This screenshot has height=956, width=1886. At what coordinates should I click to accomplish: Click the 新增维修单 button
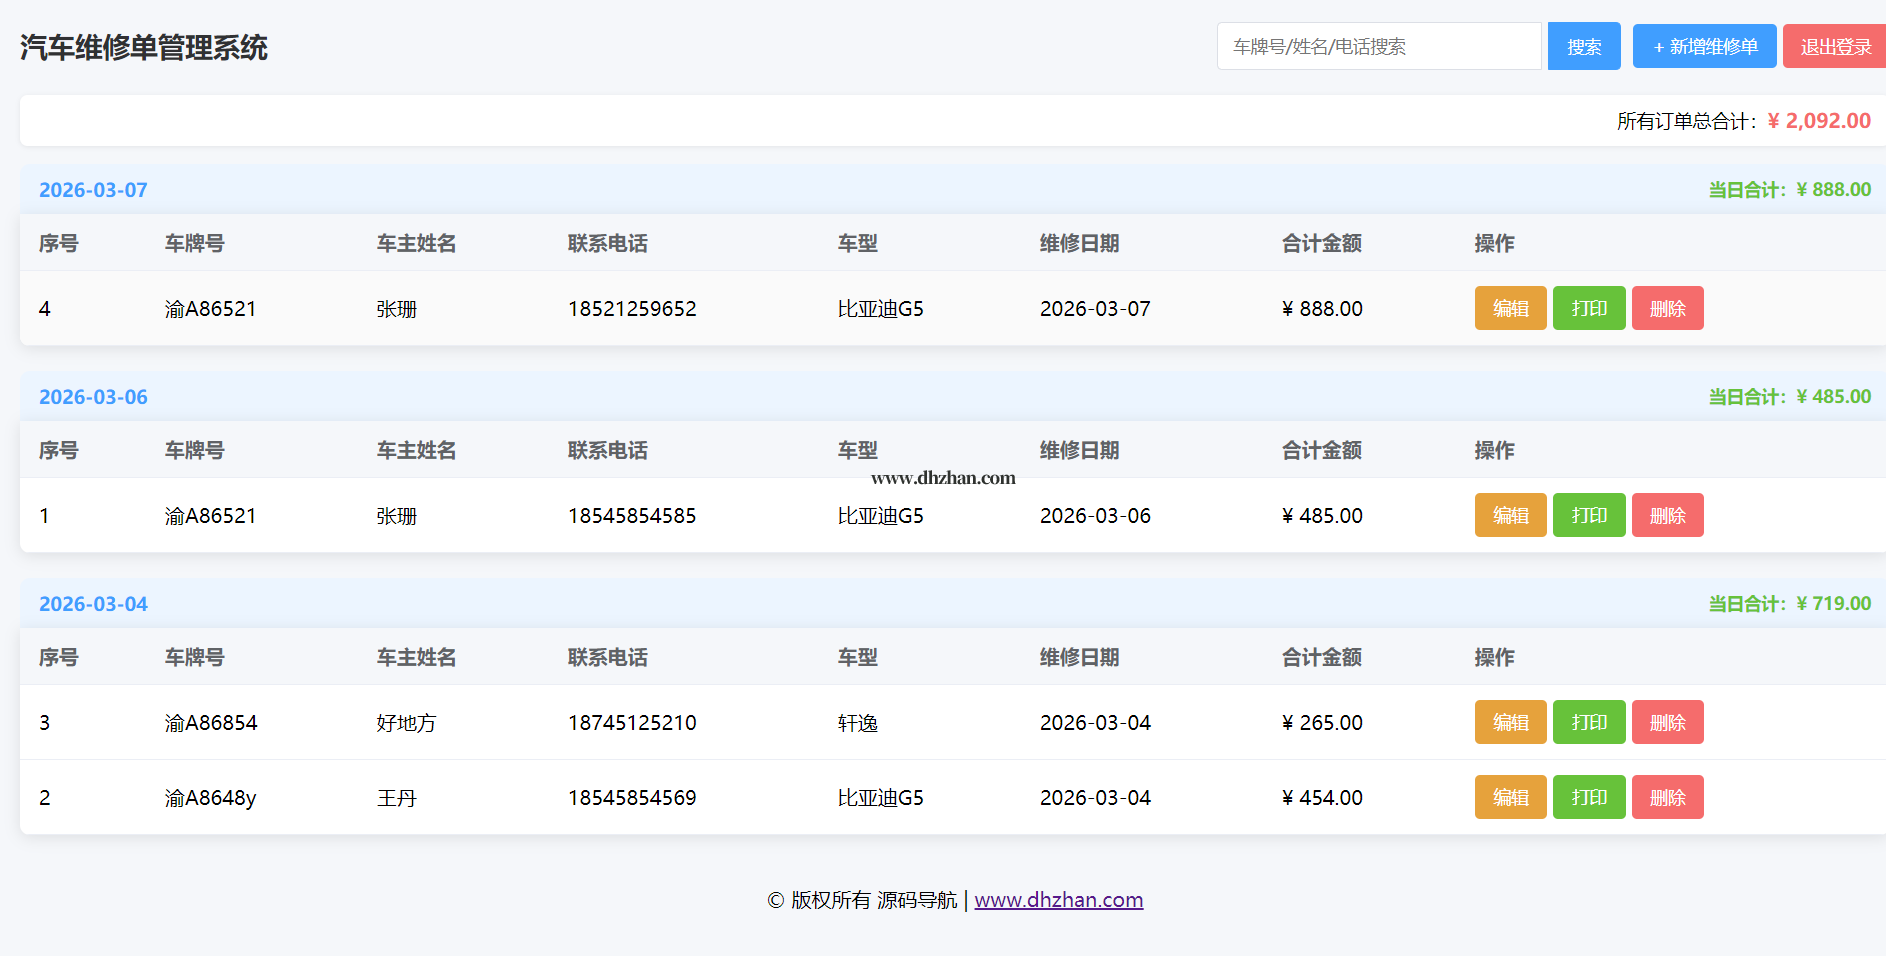(x=1704, y=46)
